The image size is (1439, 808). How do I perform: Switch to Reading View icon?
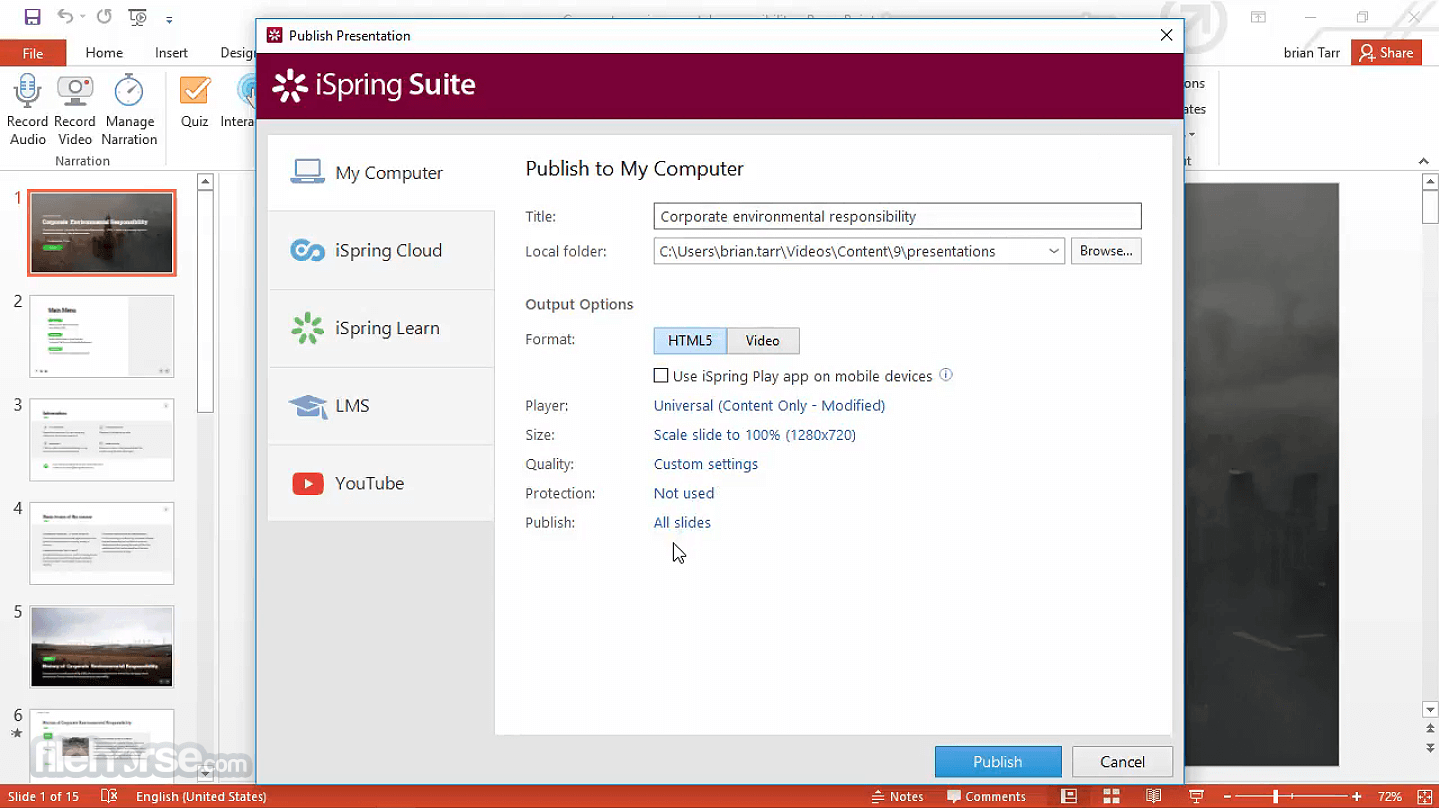(x=1153, y=797)
